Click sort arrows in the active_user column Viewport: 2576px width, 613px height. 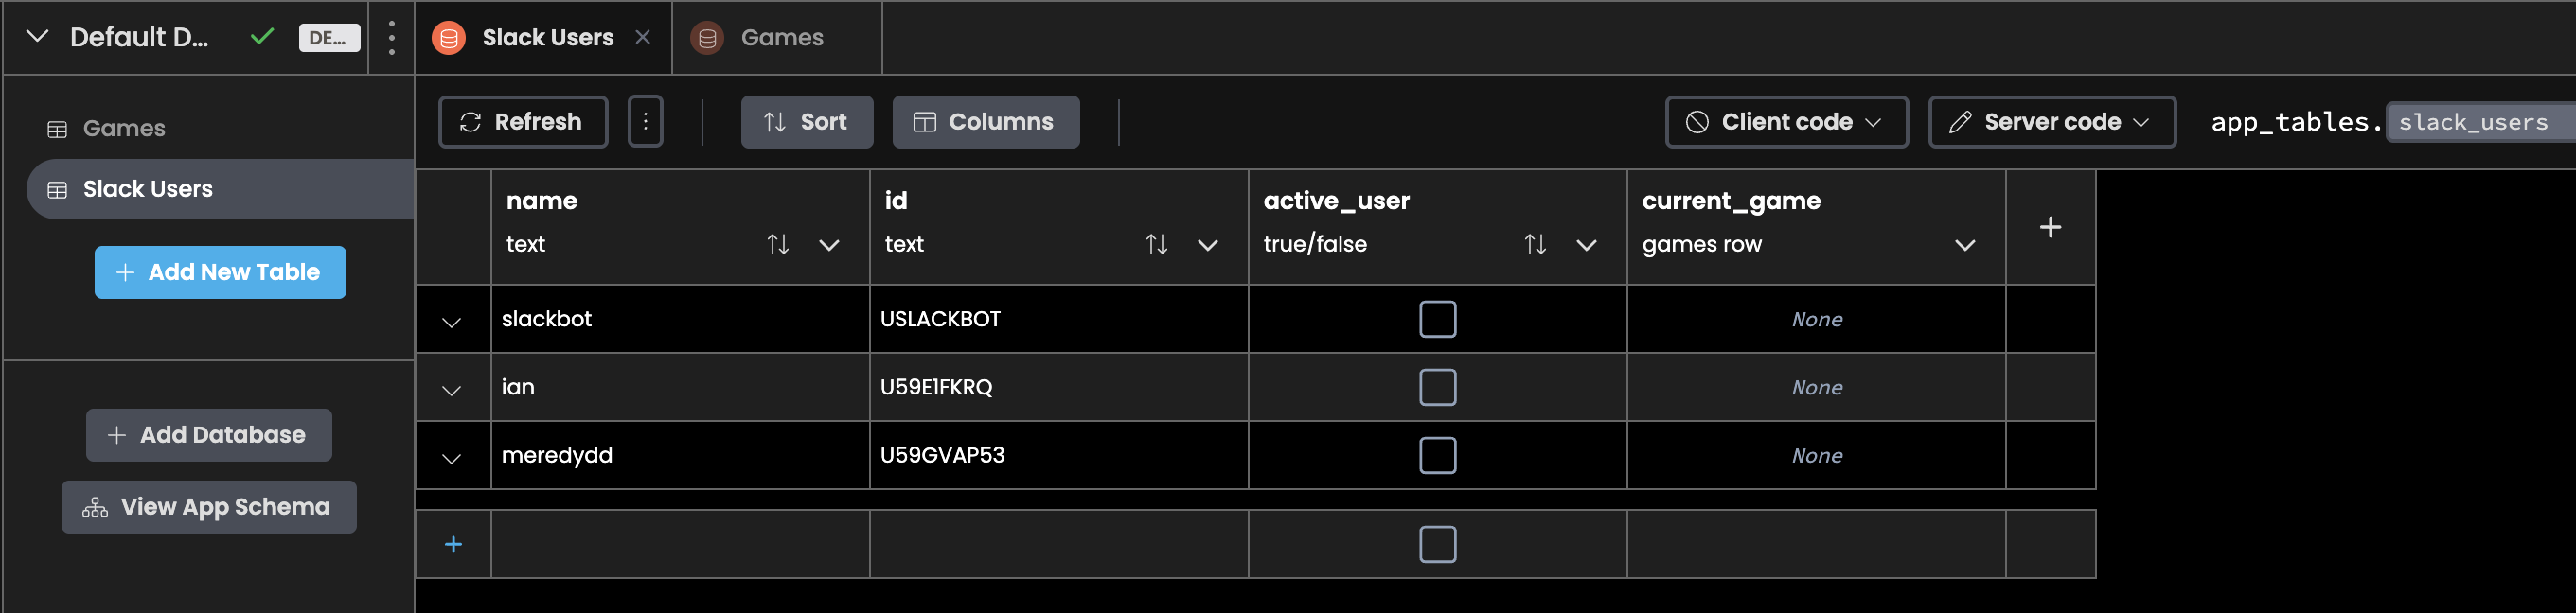pyautogui.click(x=1534, y=245)
